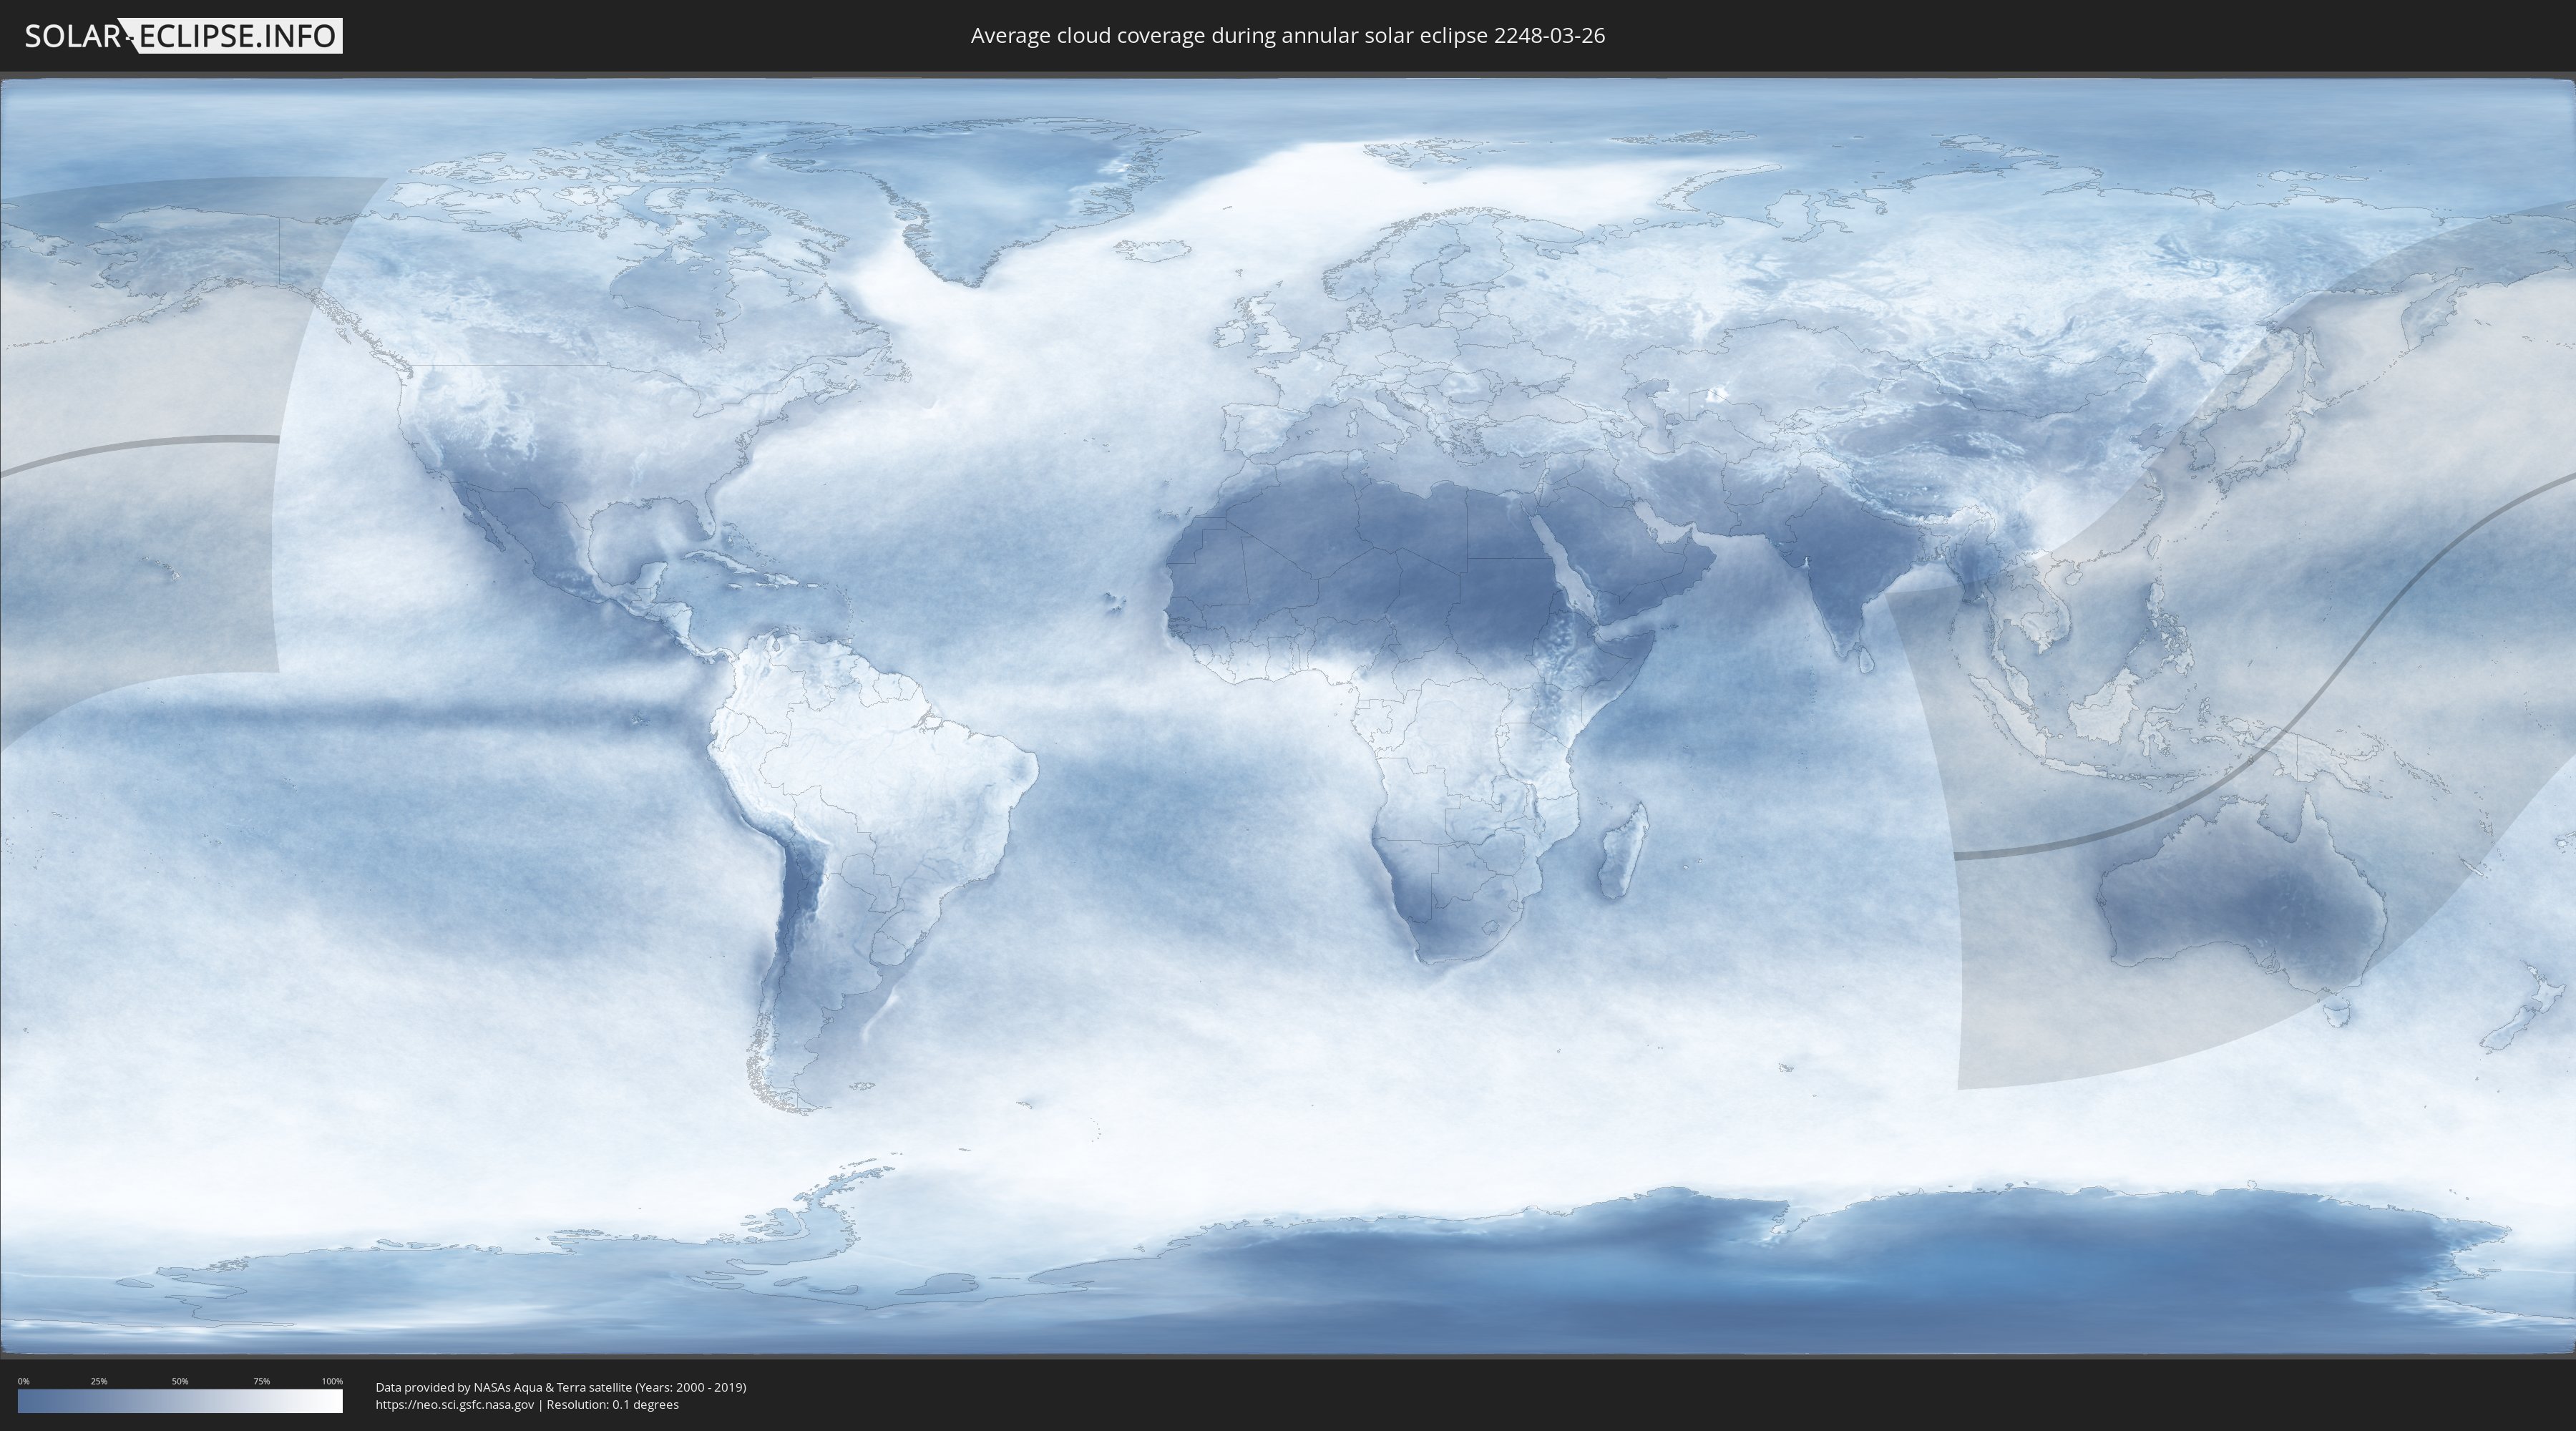Click the cloud coverage color gradient legend
Viewport: 2576px width, 1431px height.
pyautogui.click(x=180, y=1401)
